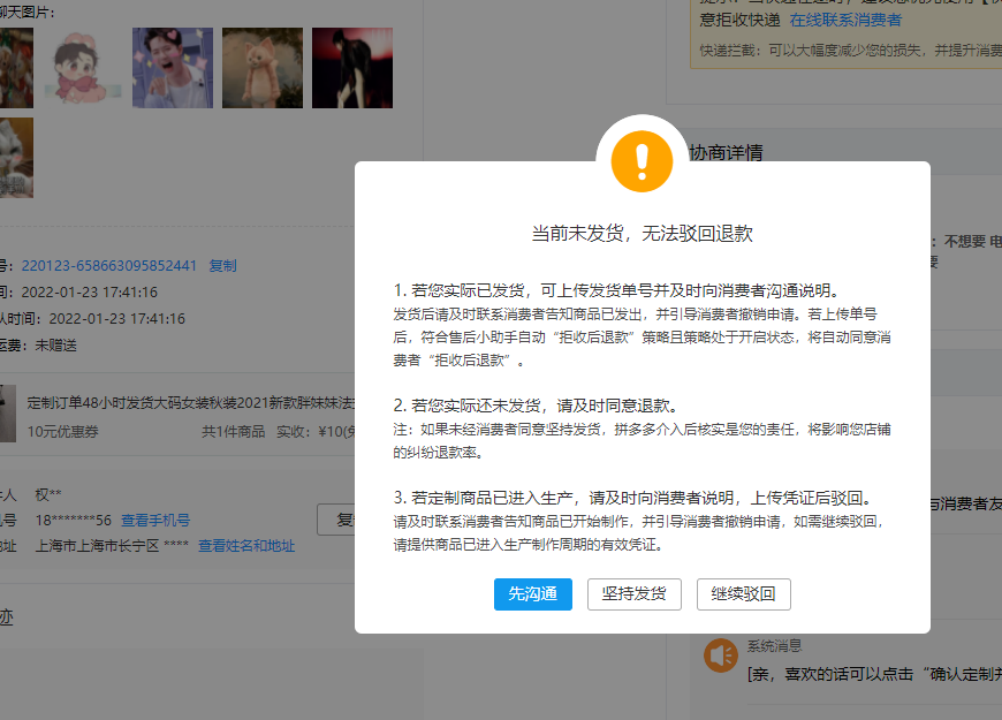
Task: View the orange cat mascot chat image
Action: tap(262, 68)
